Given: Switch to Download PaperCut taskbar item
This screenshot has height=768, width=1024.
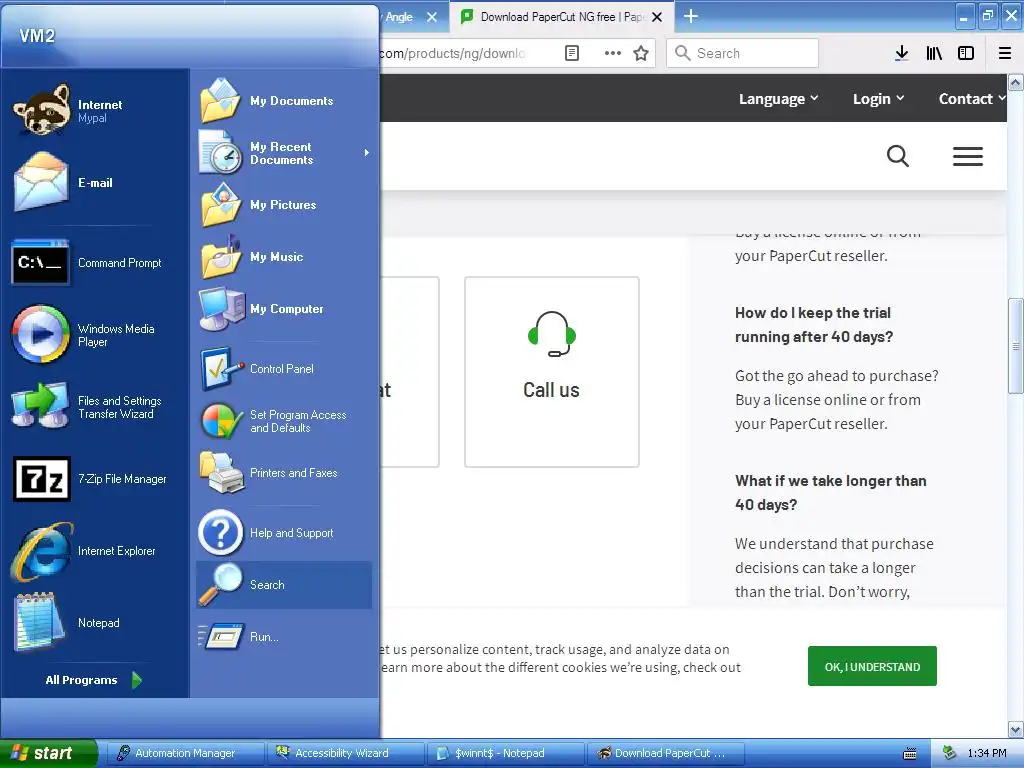Looking at the screenshot, I should (x=666, y=753).
